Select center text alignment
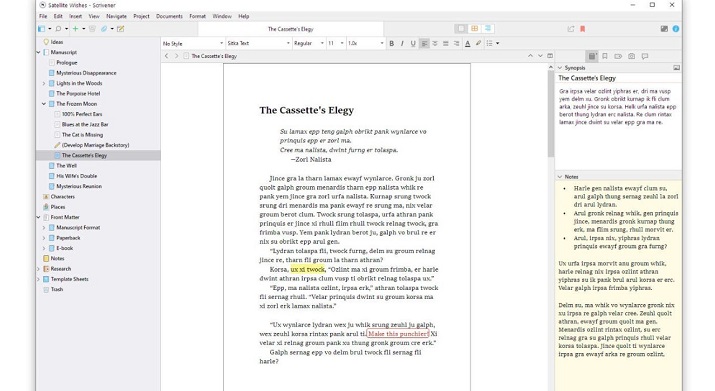 pos(435,43)
